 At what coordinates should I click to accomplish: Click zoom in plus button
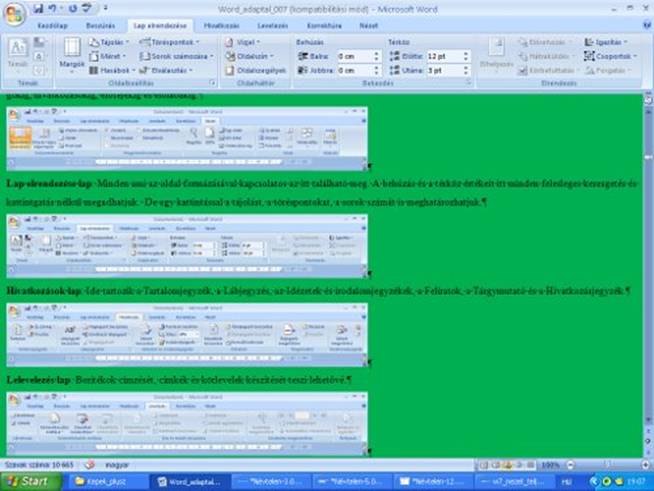[x=645, y=465]
